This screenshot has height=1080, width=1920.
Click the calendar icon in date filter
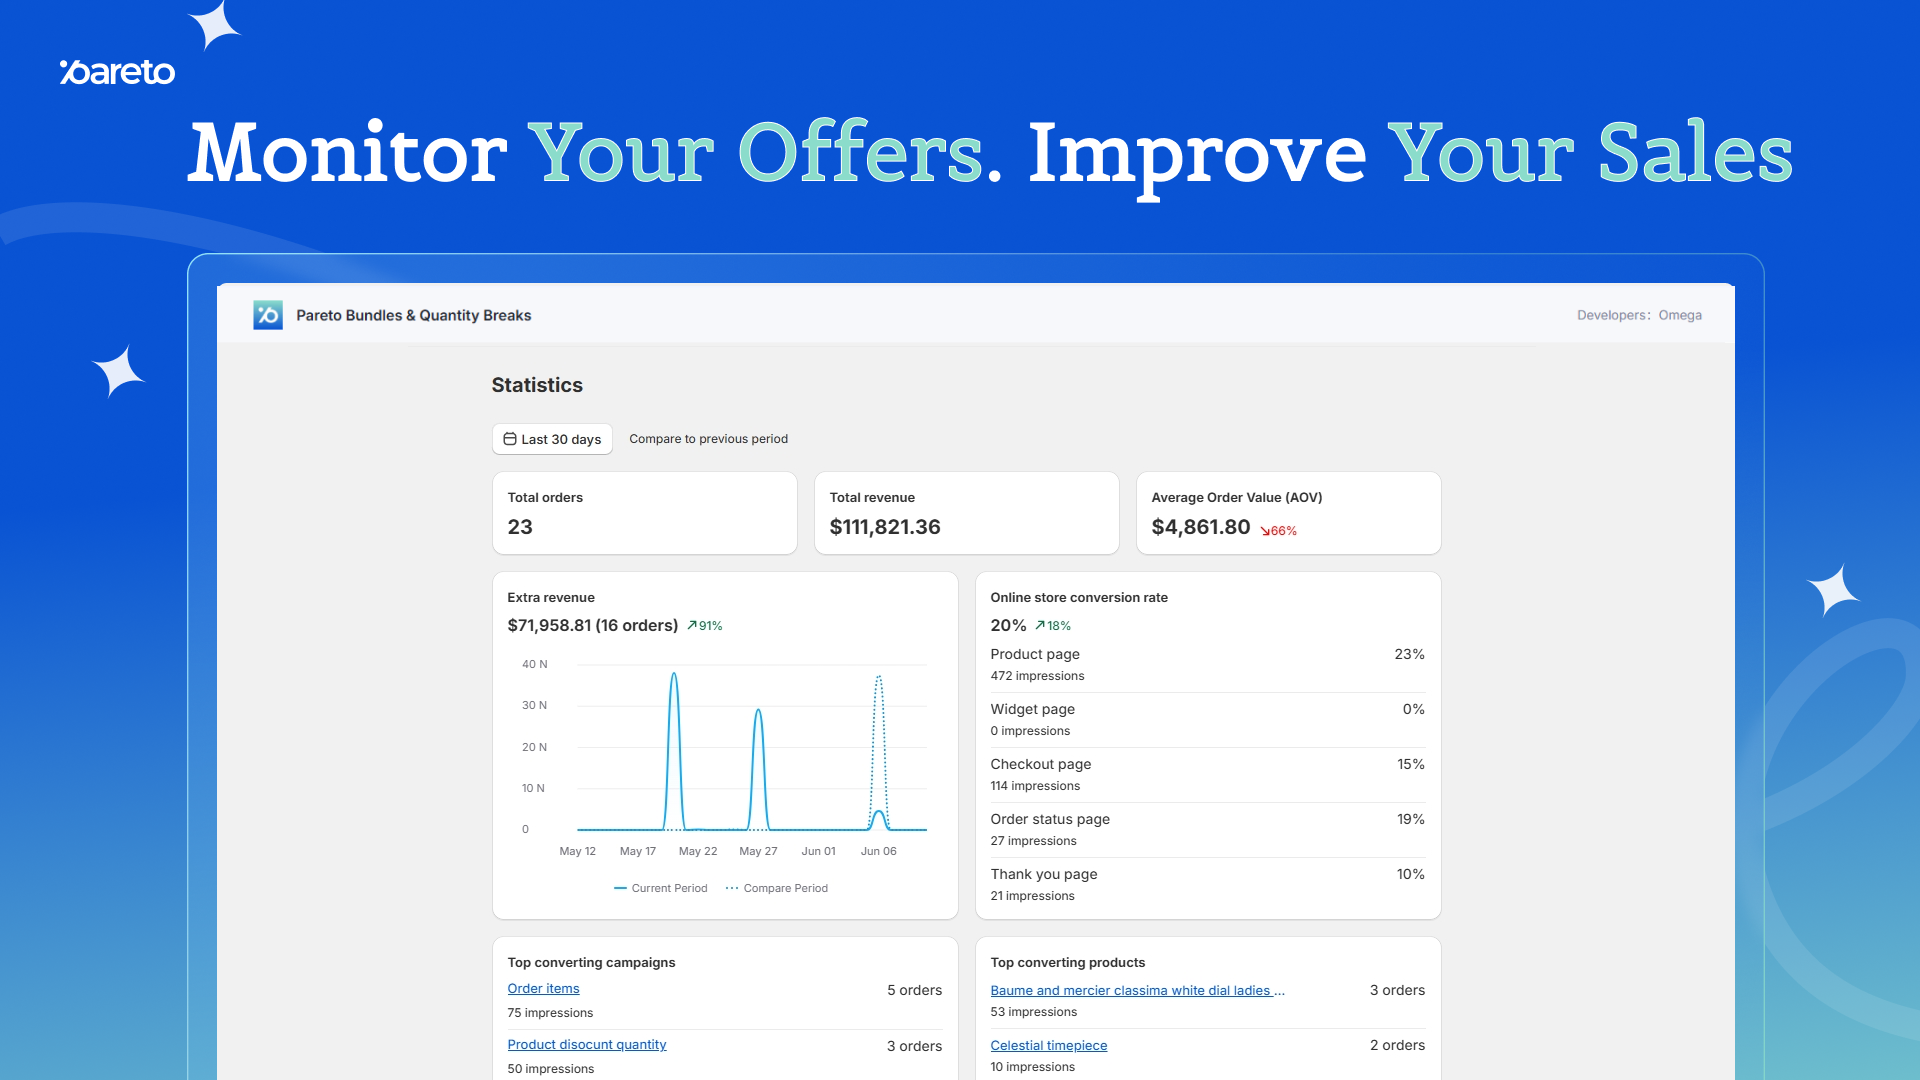[x=510, y=439]
